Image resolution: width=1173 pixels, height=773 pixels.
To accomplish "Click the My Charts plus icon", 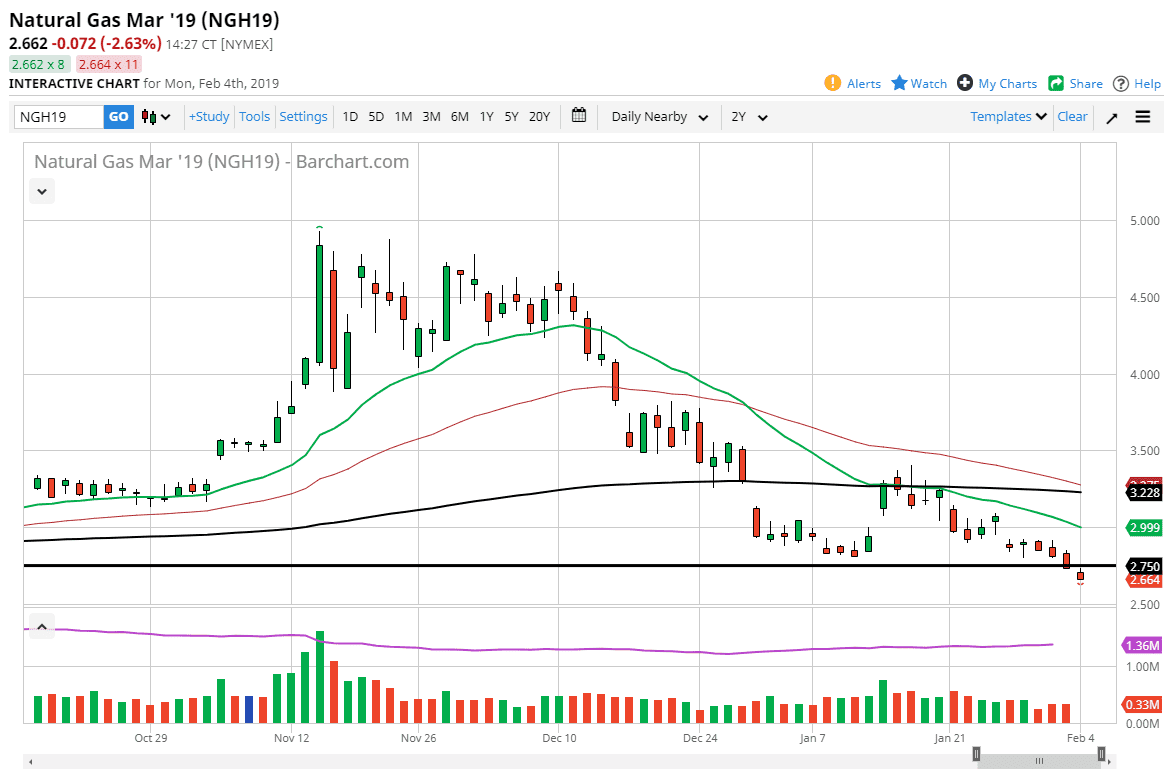I will [964, 83].
